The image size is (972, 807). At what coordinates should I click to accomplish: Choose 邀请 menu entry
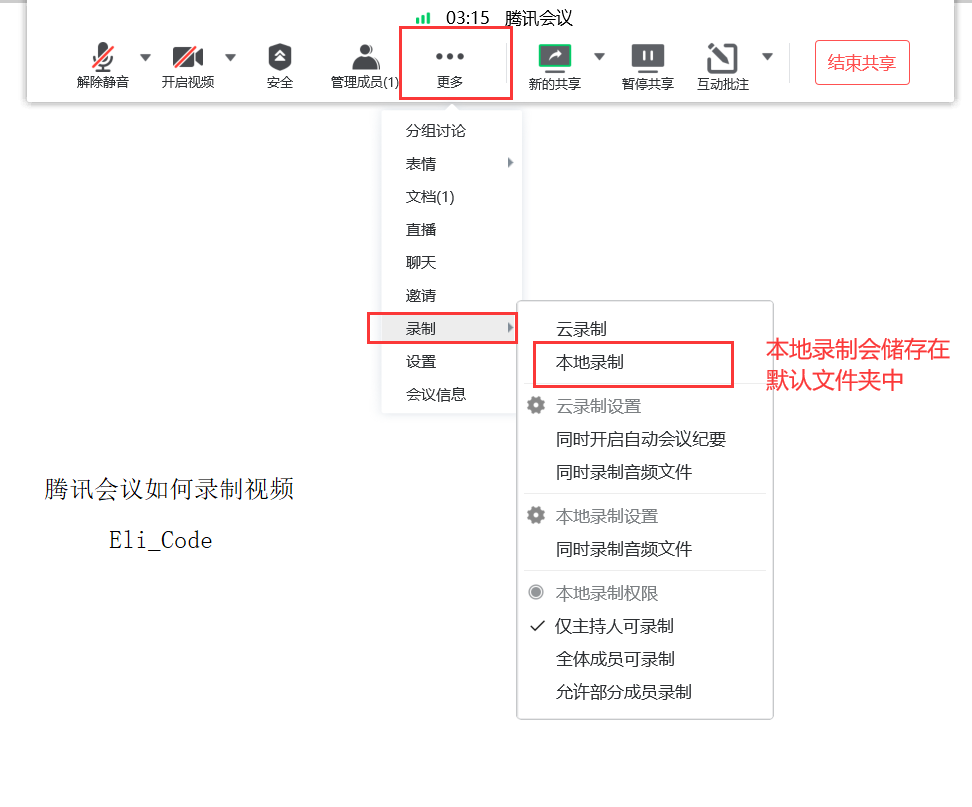pos(451,296)
